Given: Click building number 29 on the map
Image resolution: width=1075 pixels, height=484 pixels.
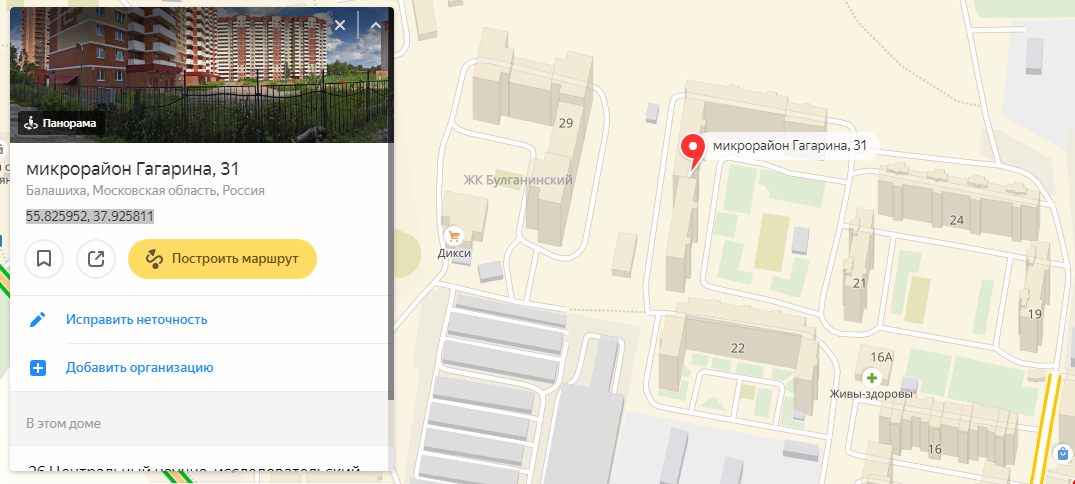Looking at the screenshot, I should 566,123.
